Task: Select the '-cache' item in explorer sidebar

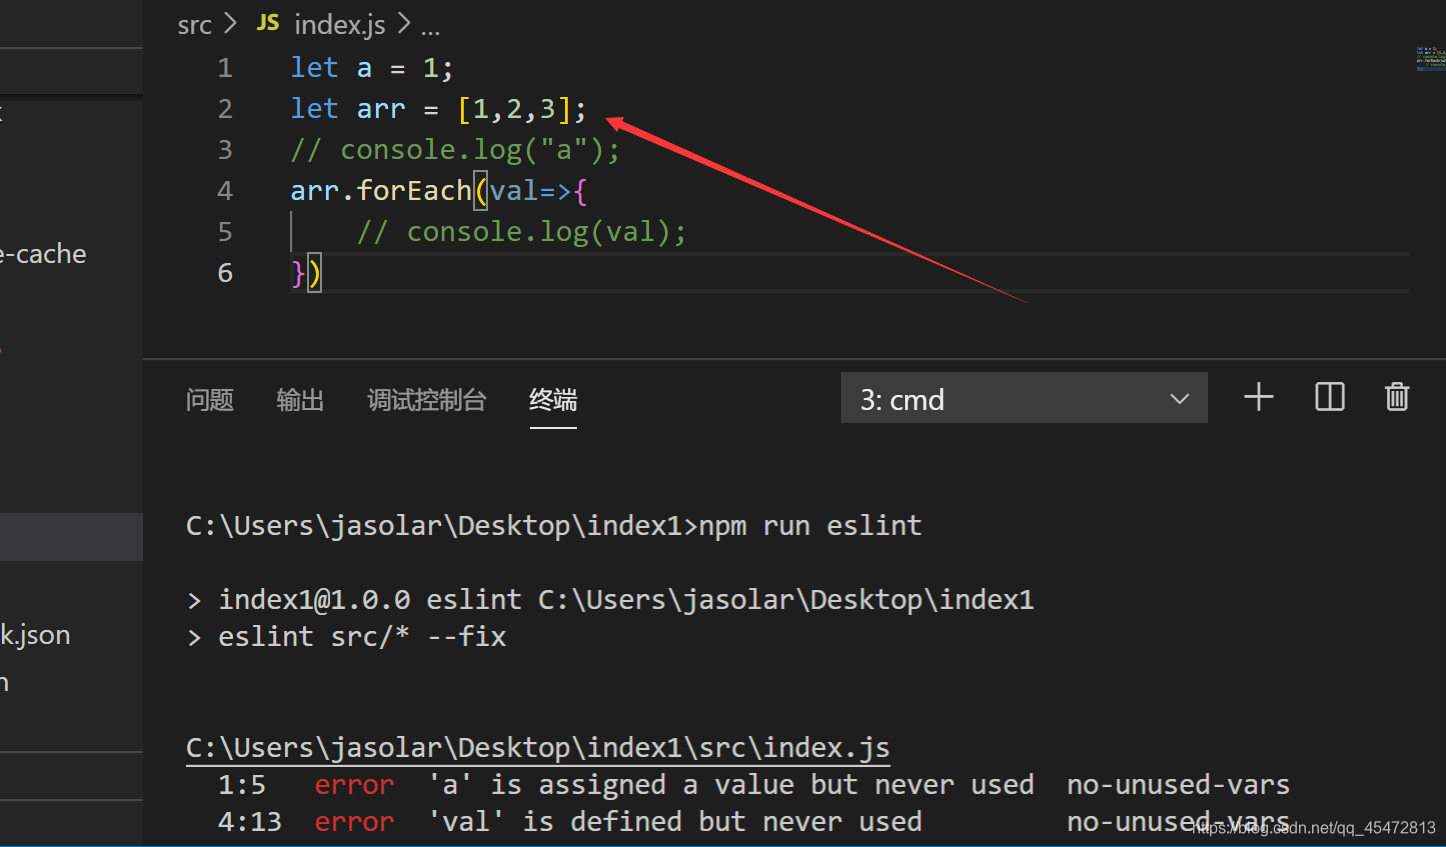Action: point(43,254)
